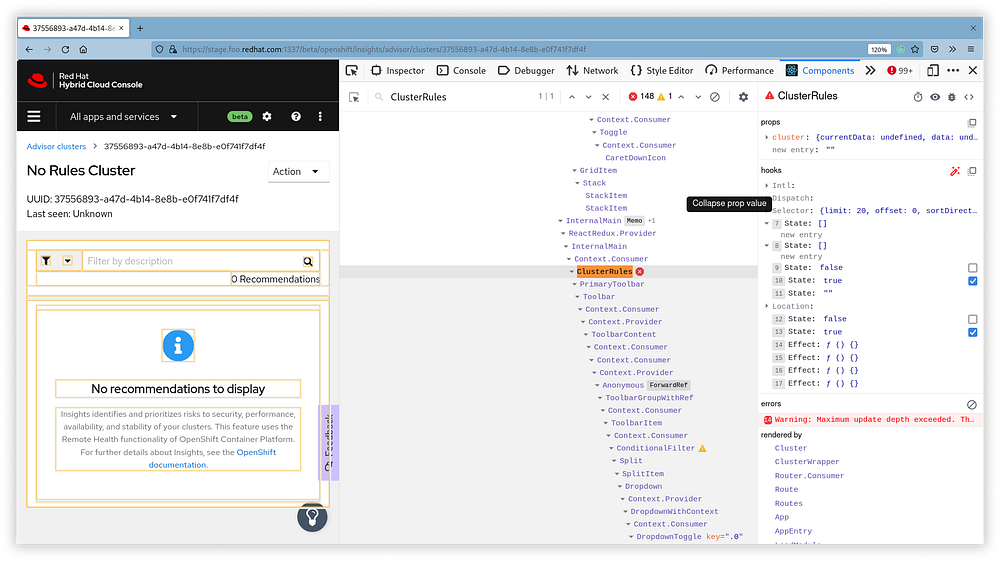Click the beta badge toggle
The image size is (1000, 561).
[240, 116]
